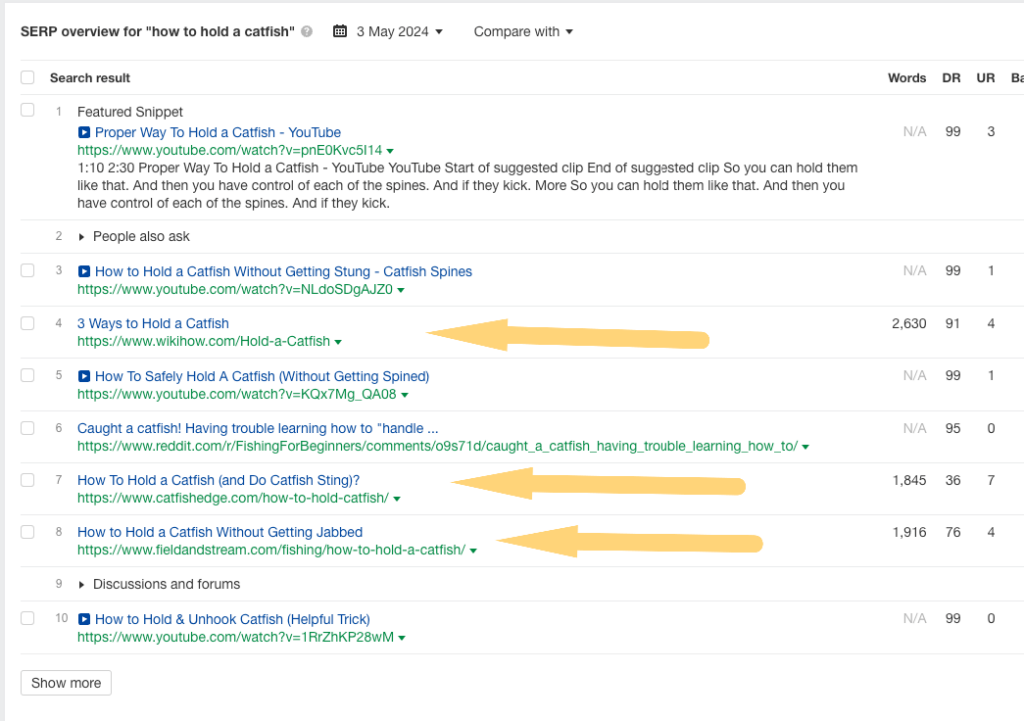Click the video icon next to the Catfish Spines result
Viewport: 1024px width, 721px height.
83,271
